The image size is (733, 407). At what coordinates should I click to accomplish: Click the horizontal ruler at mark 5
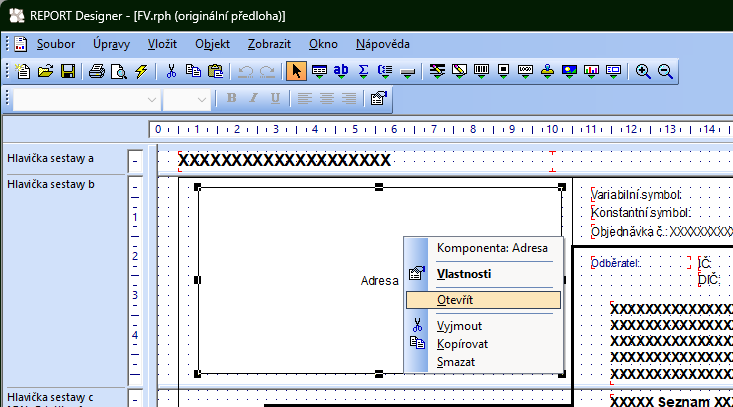pos(355,129)
